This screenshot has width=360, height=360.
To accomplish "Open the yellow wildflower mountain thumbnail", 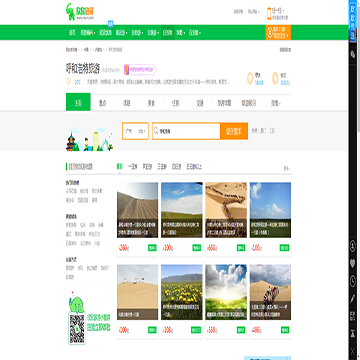I will (x=182, y=292).
